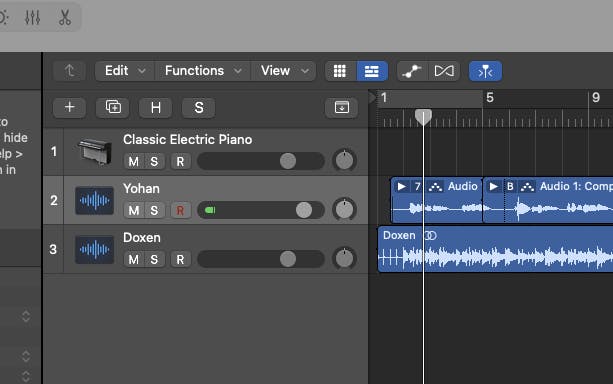Image resolution: width=613 pixels, height=384 pixels.
Task: Select track number 3 header
Action: click(54, 249)
